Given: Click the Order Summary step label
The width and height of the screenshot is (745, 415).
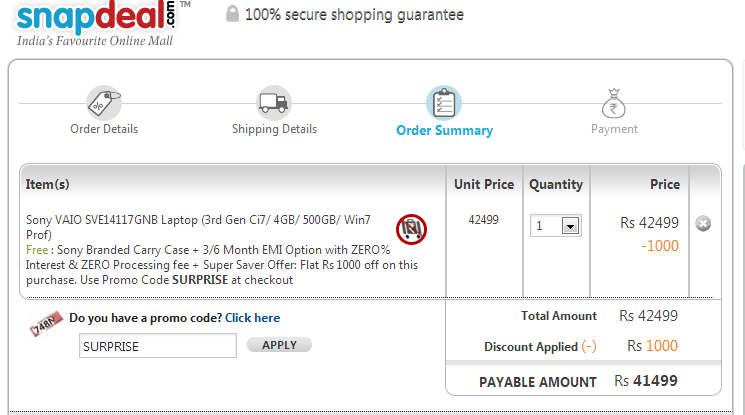Looking at the screenshot, I should click(445, 130).
